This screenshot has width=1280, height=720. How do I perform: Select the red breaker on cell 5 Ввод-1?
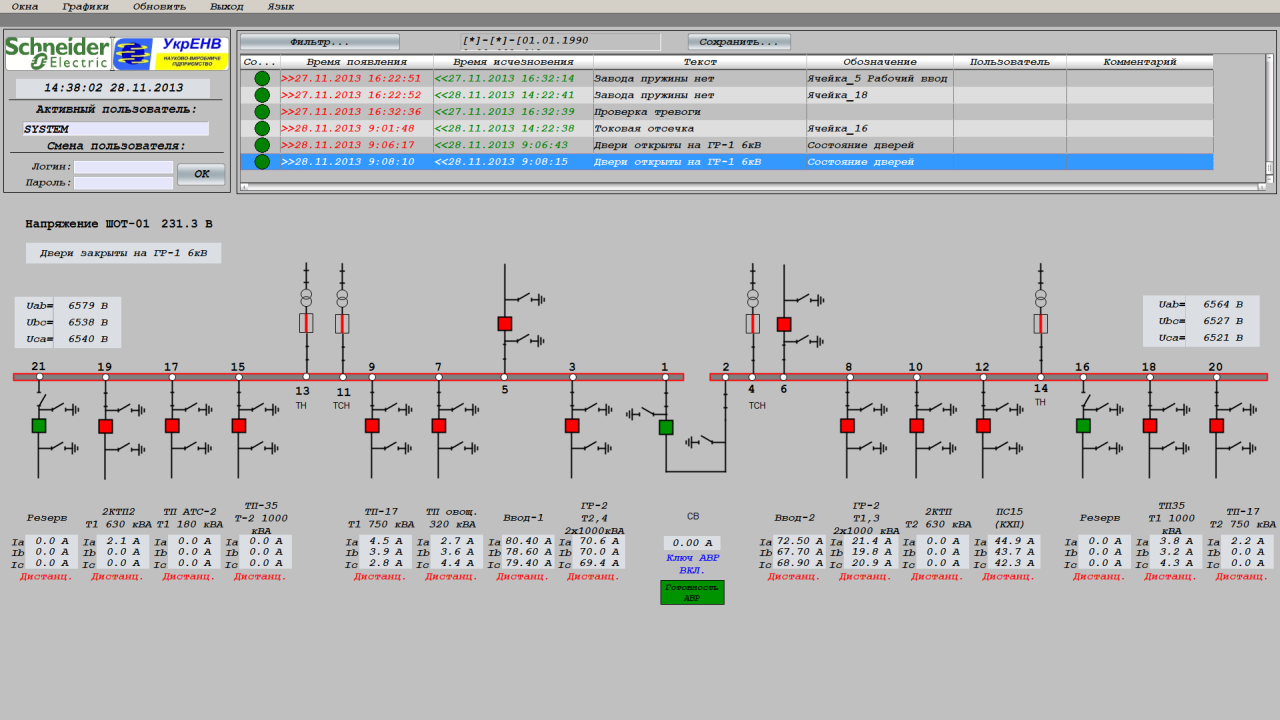click(505, 324)
